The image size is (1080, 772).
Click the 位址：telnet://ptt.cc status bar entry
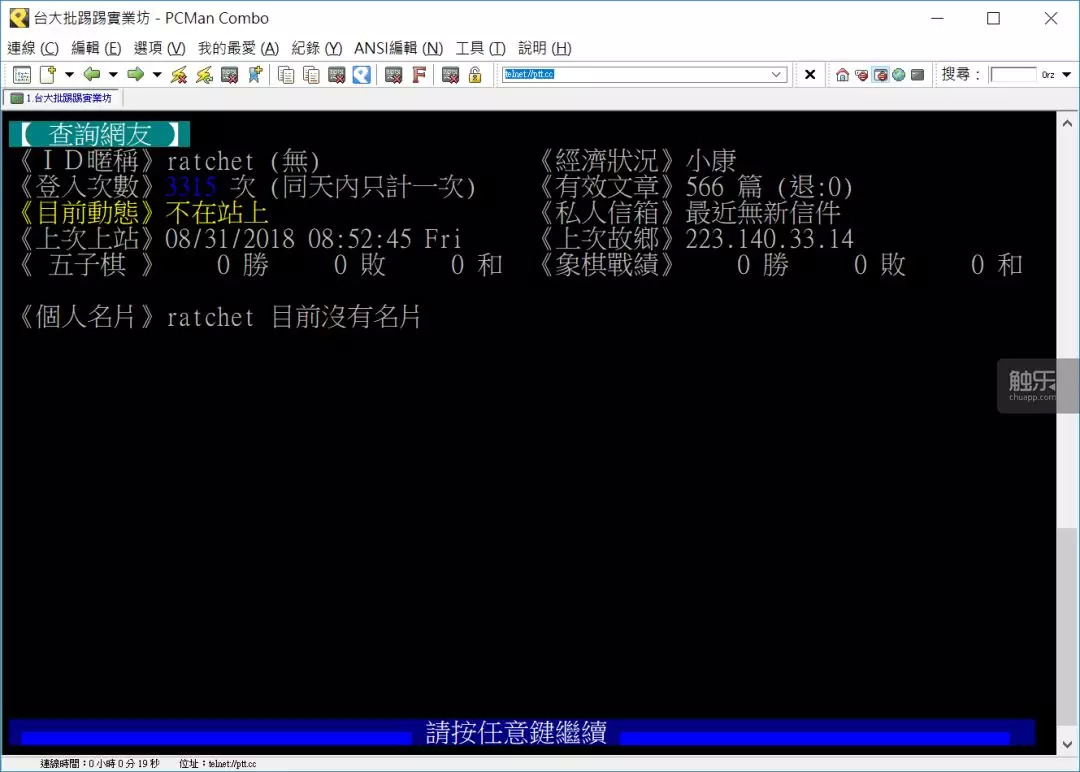pos(218,764)
